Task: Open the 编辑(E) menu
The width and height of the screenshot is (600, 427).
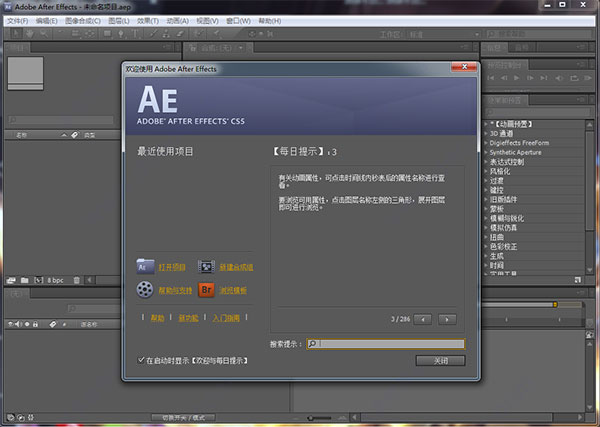Action: (x=46, y=21)
